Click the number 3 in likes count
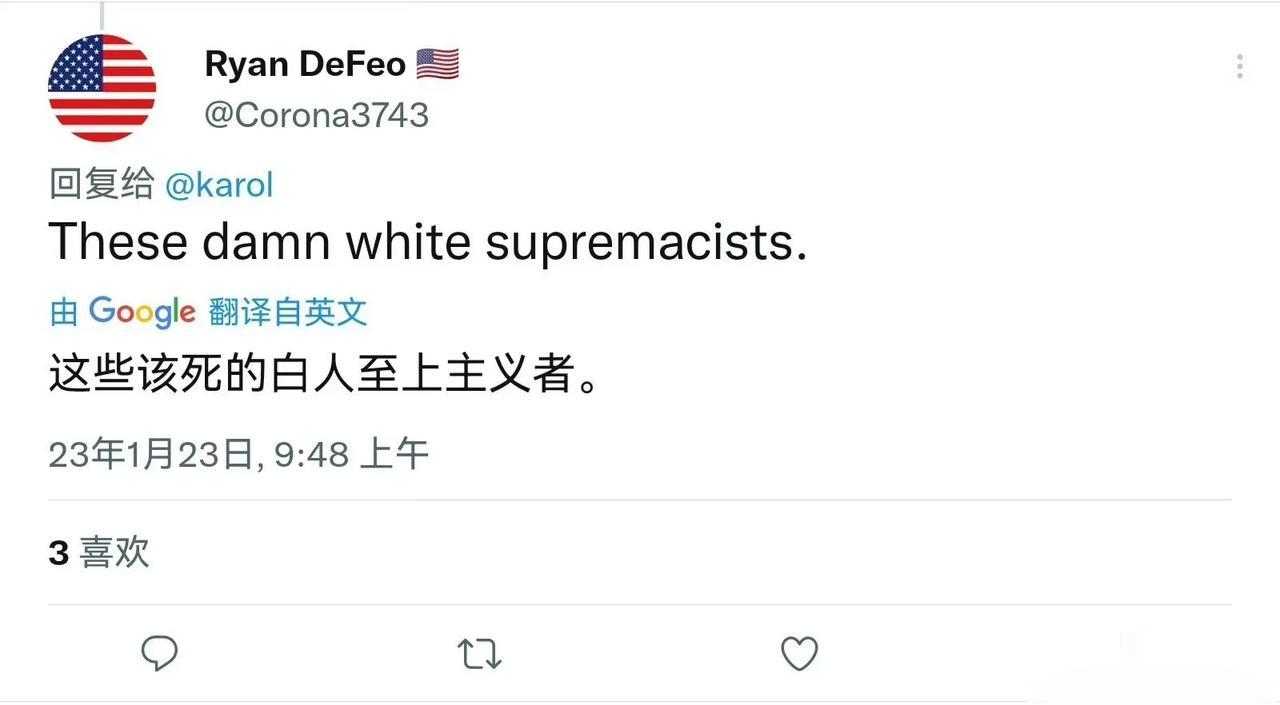Viewport: 1280px width, 705px height. pyautogui.click(x=58, y=553)
